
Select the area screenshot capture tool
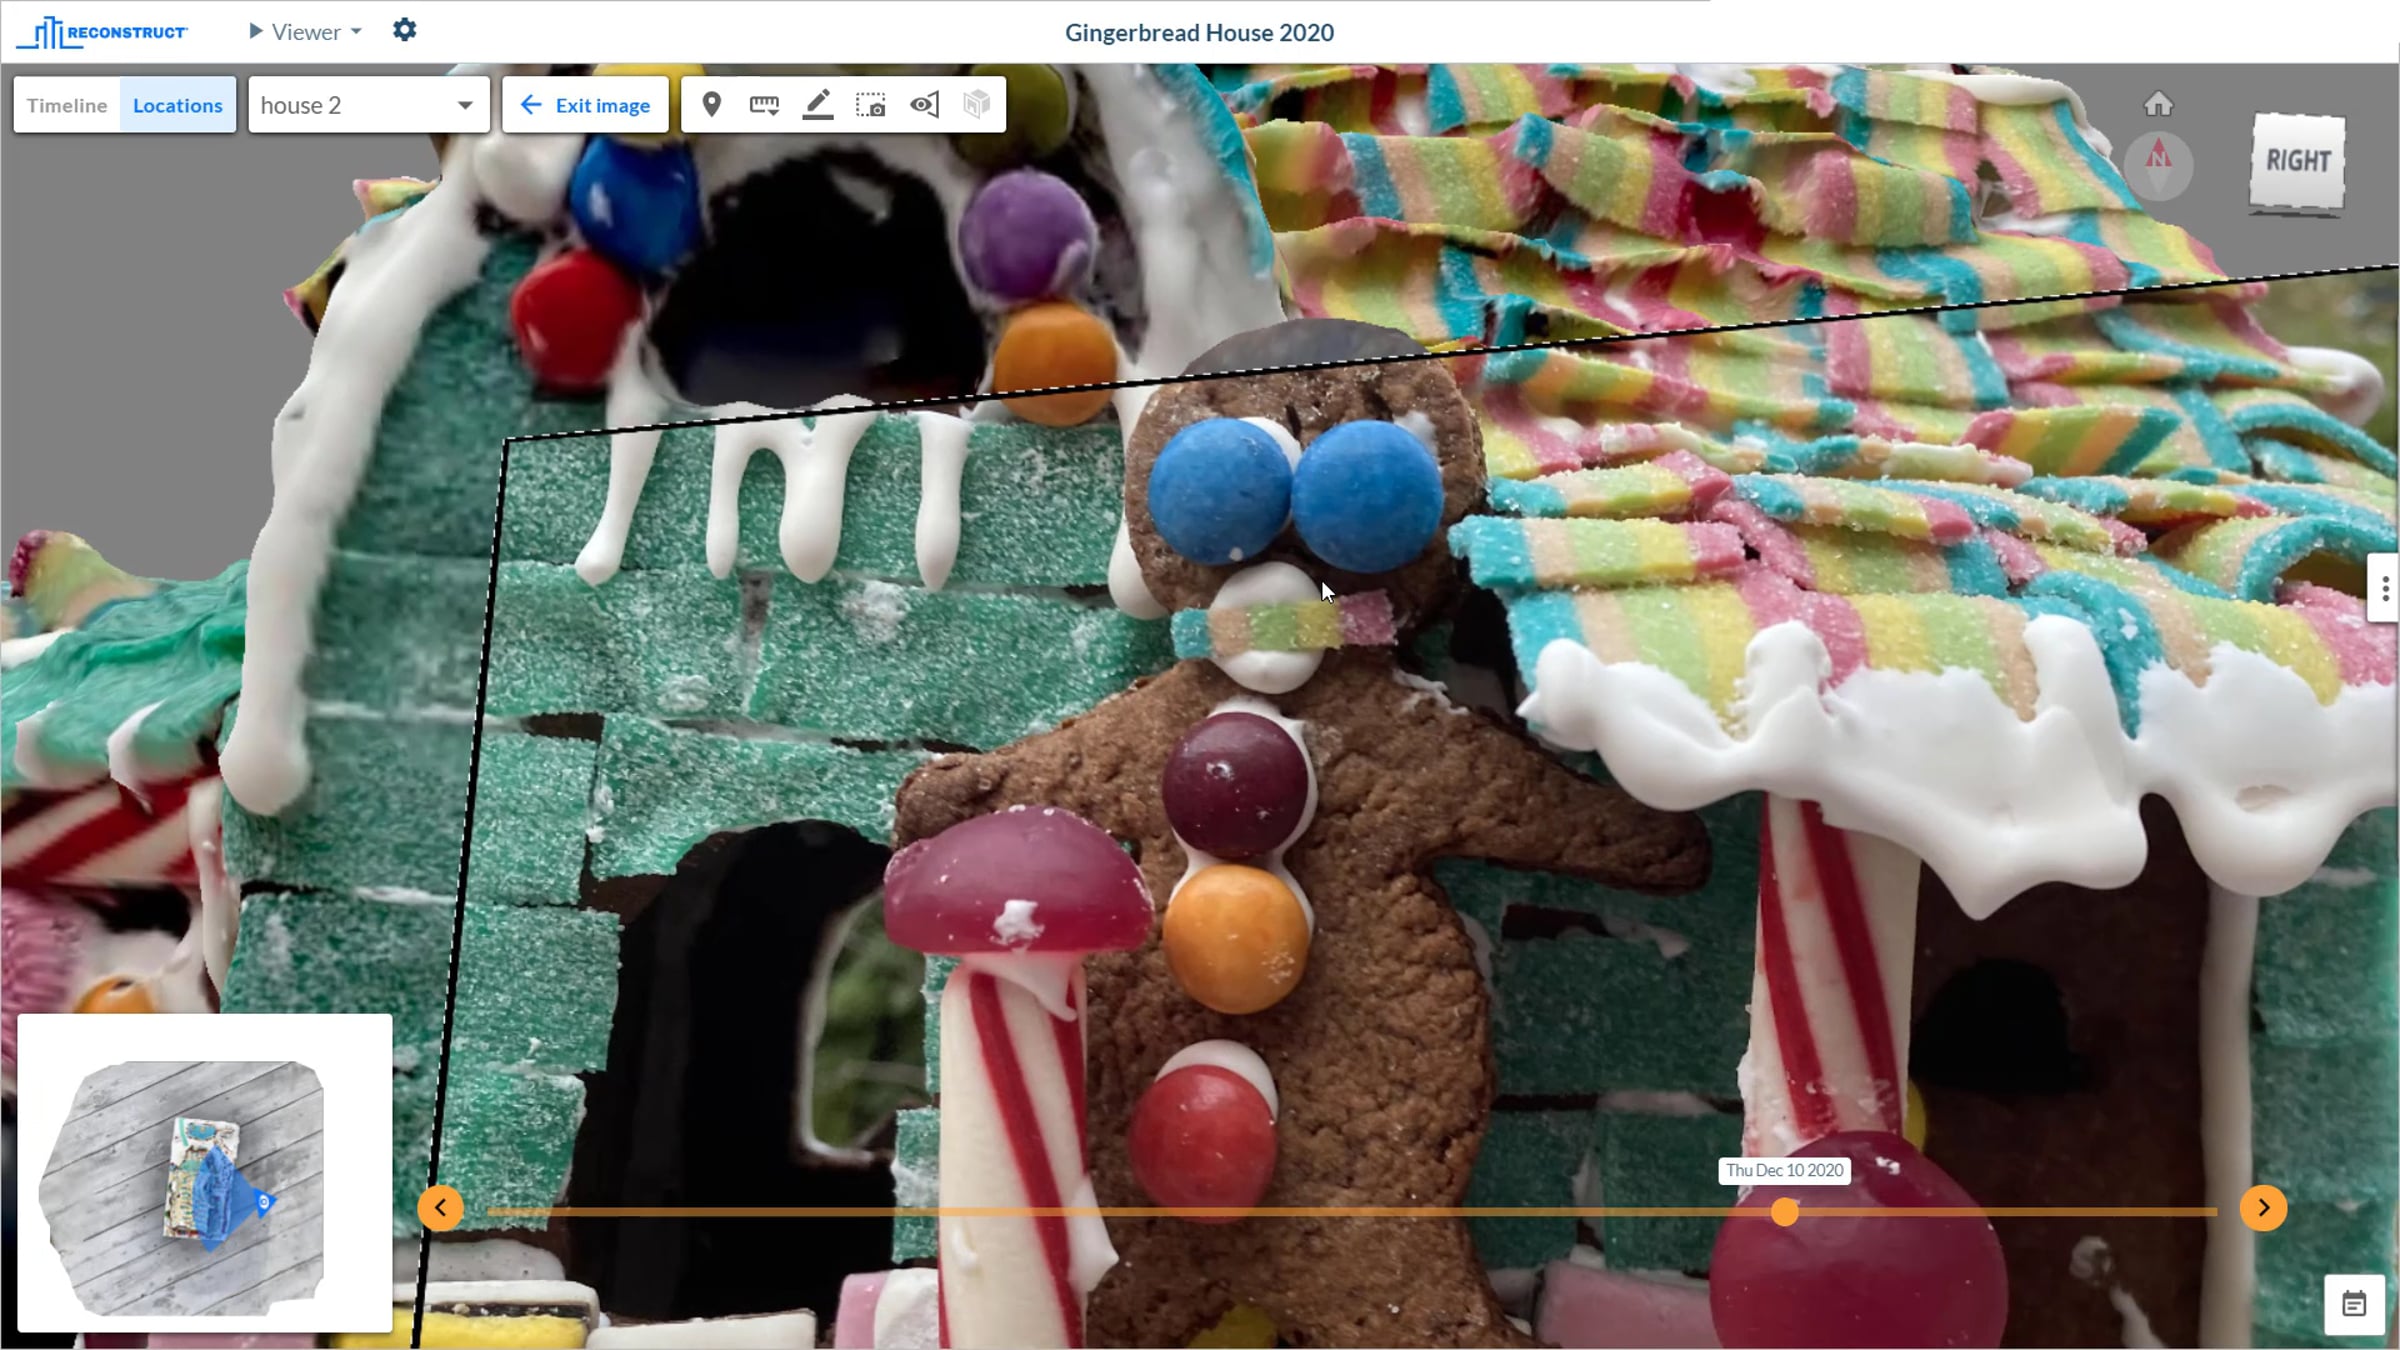tap(870, 104)
